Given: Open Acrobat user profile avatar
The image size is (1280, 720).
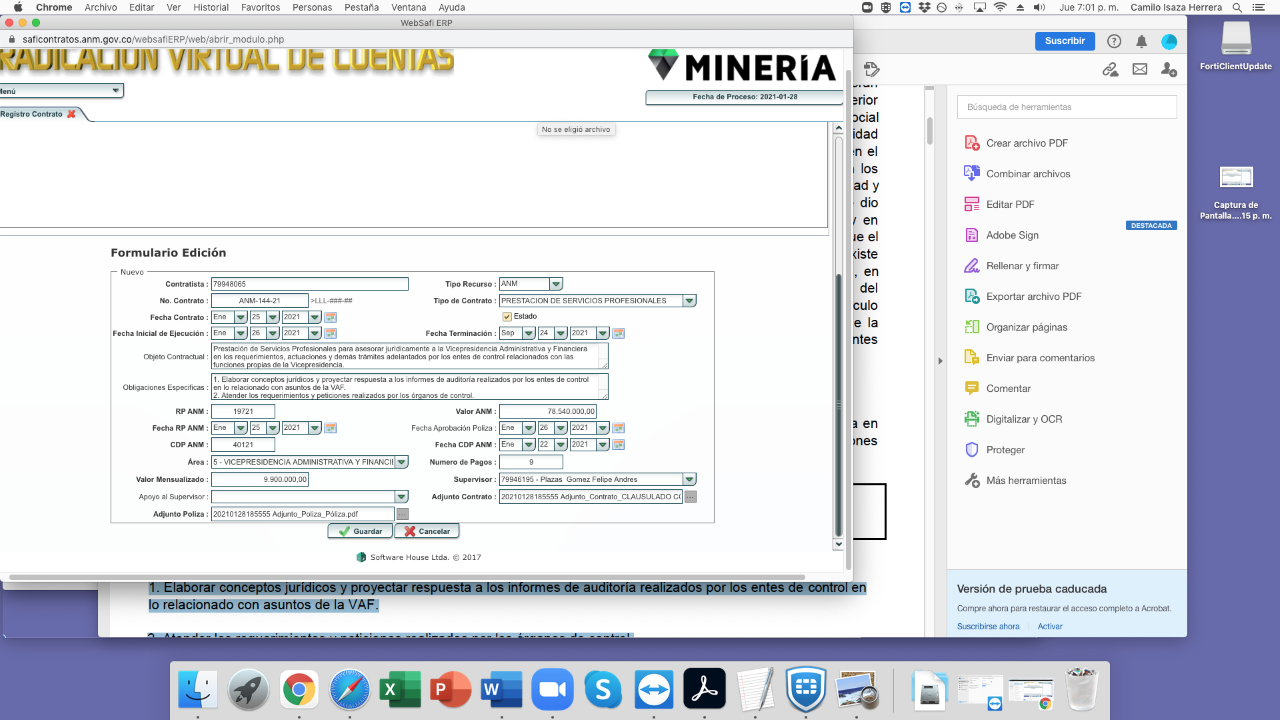Looking at the screenshot, I should pos(1169,41).
